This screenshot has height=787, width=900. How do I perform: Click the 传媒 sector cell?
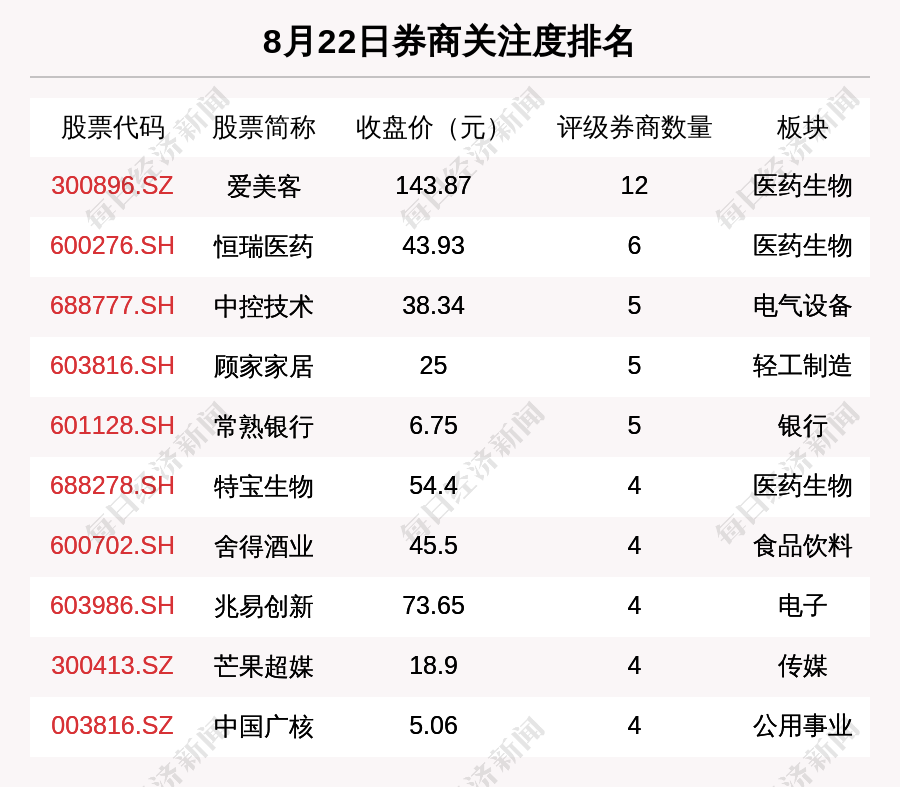point(802,666)
